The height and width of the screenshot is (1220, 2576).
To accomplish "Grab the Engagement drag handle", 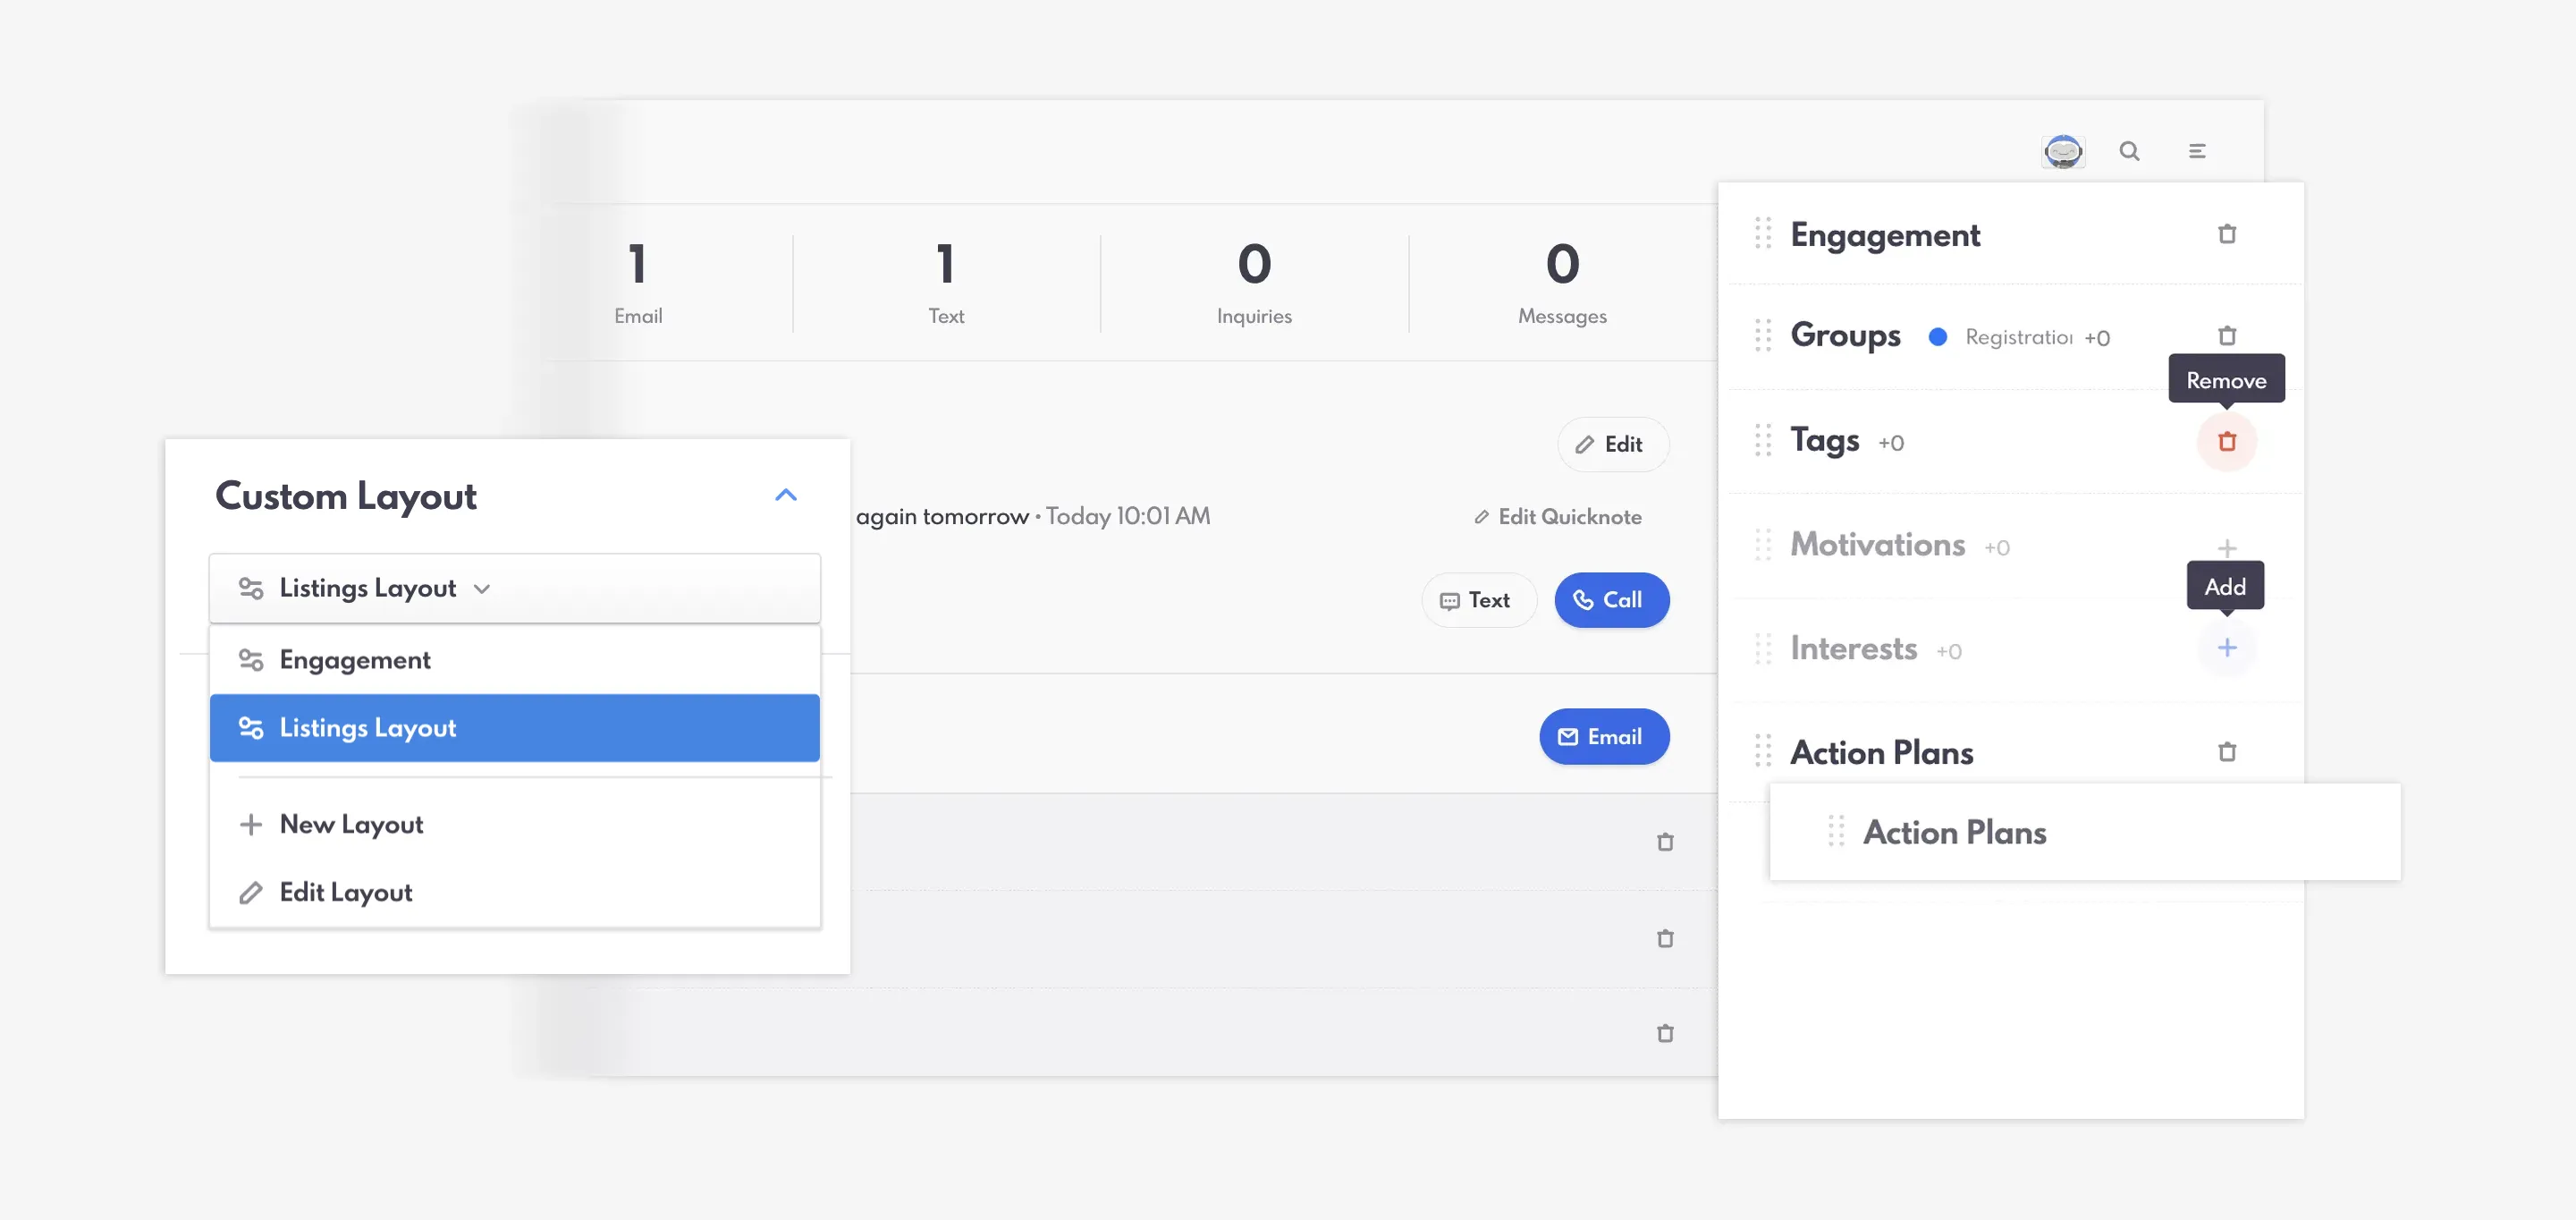I will [1763, 234].
